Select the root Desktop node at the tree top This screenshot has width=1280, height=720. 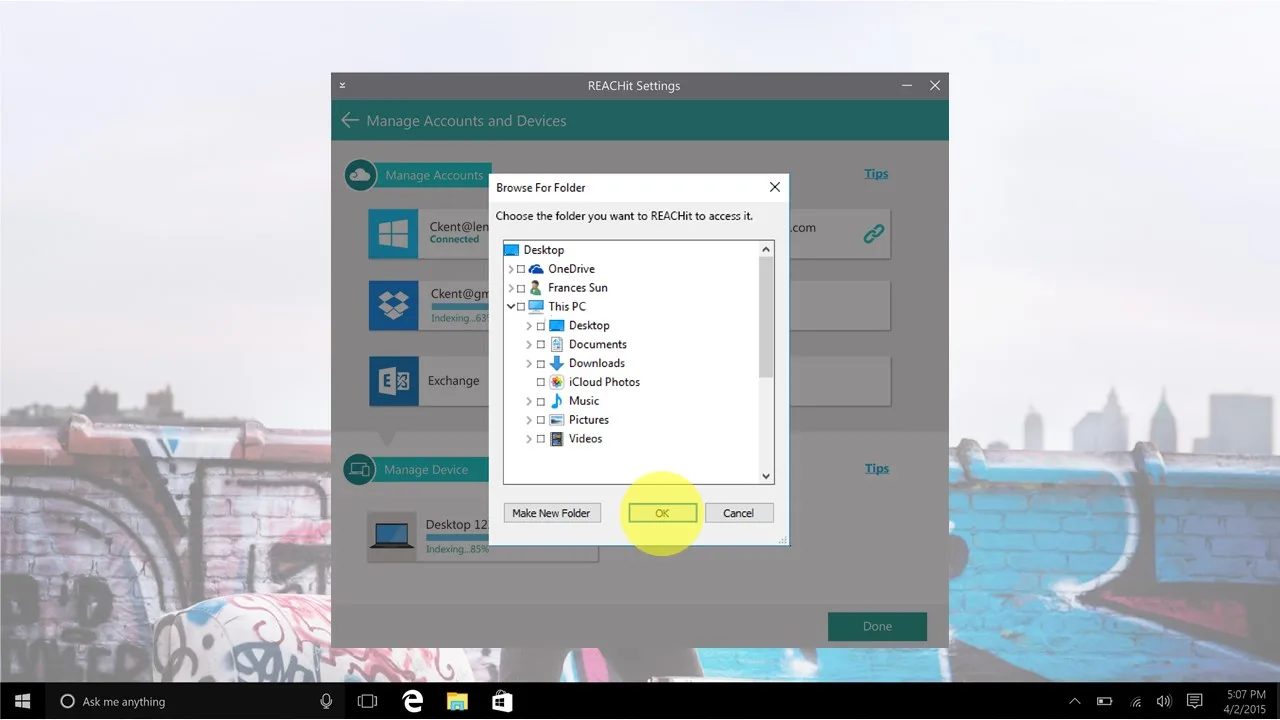click(x=534, y=250)
